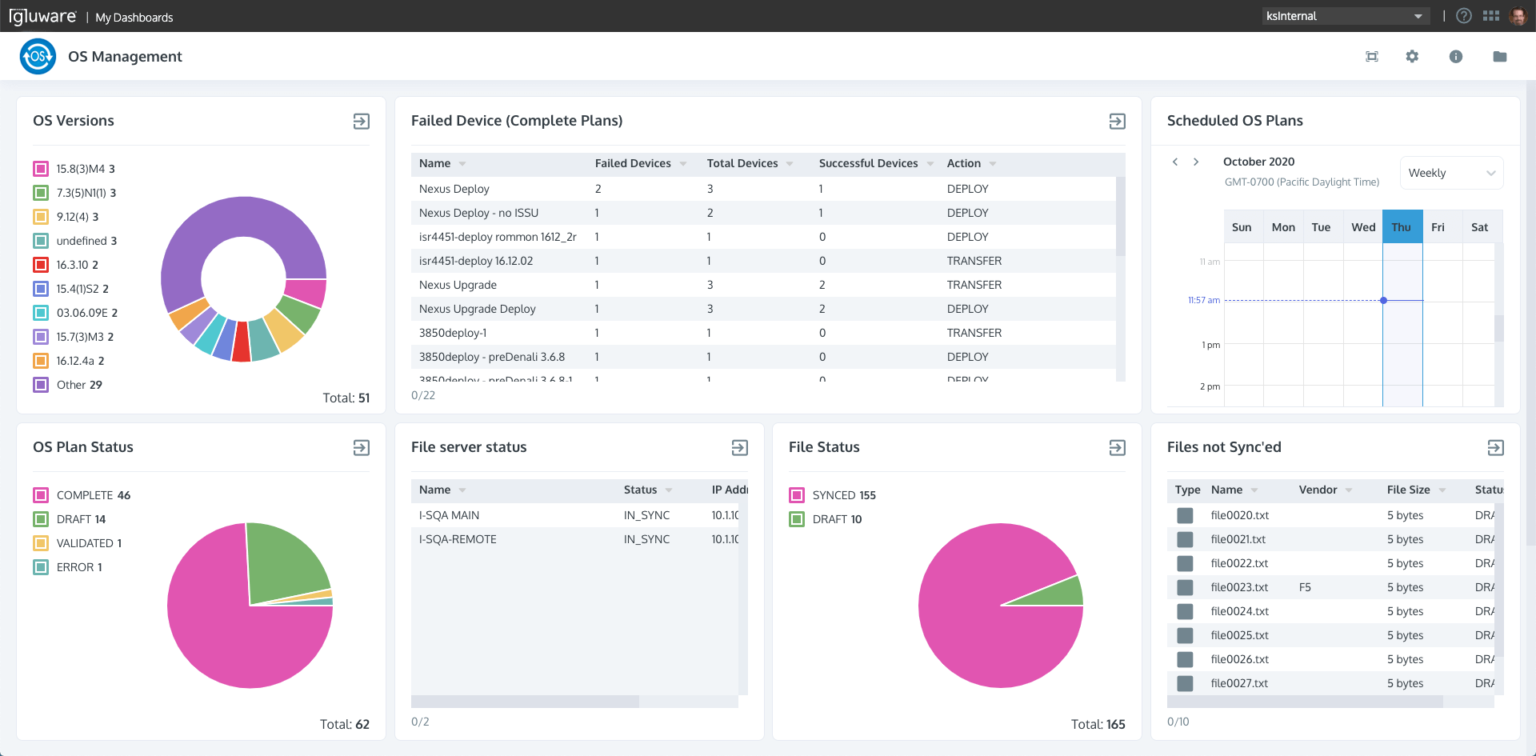Open the Weekly view dropdown
Screen dimensions: 1536x756
[x=1451, y=172]
